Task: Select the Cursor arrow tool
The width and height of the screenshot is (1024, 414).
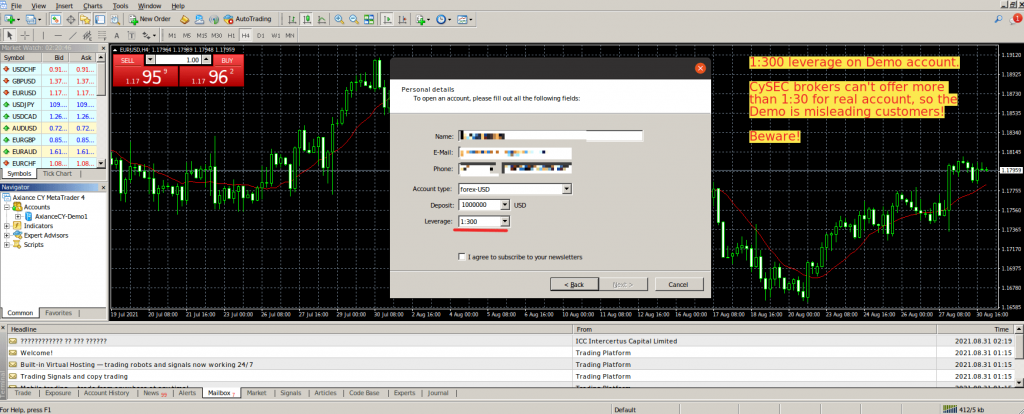Action: coord(10,35)
